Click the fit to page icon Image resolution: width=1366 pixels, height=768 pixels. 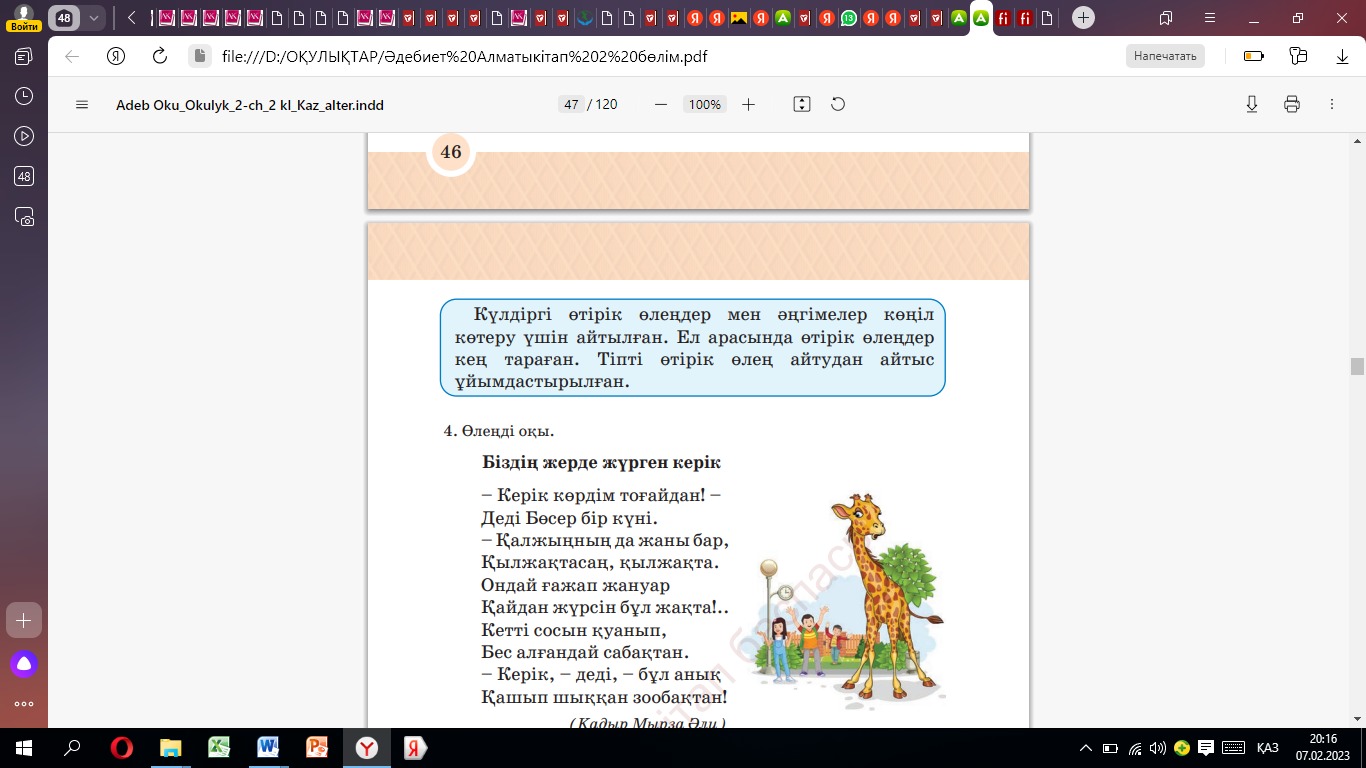click(x=801, y=104)
